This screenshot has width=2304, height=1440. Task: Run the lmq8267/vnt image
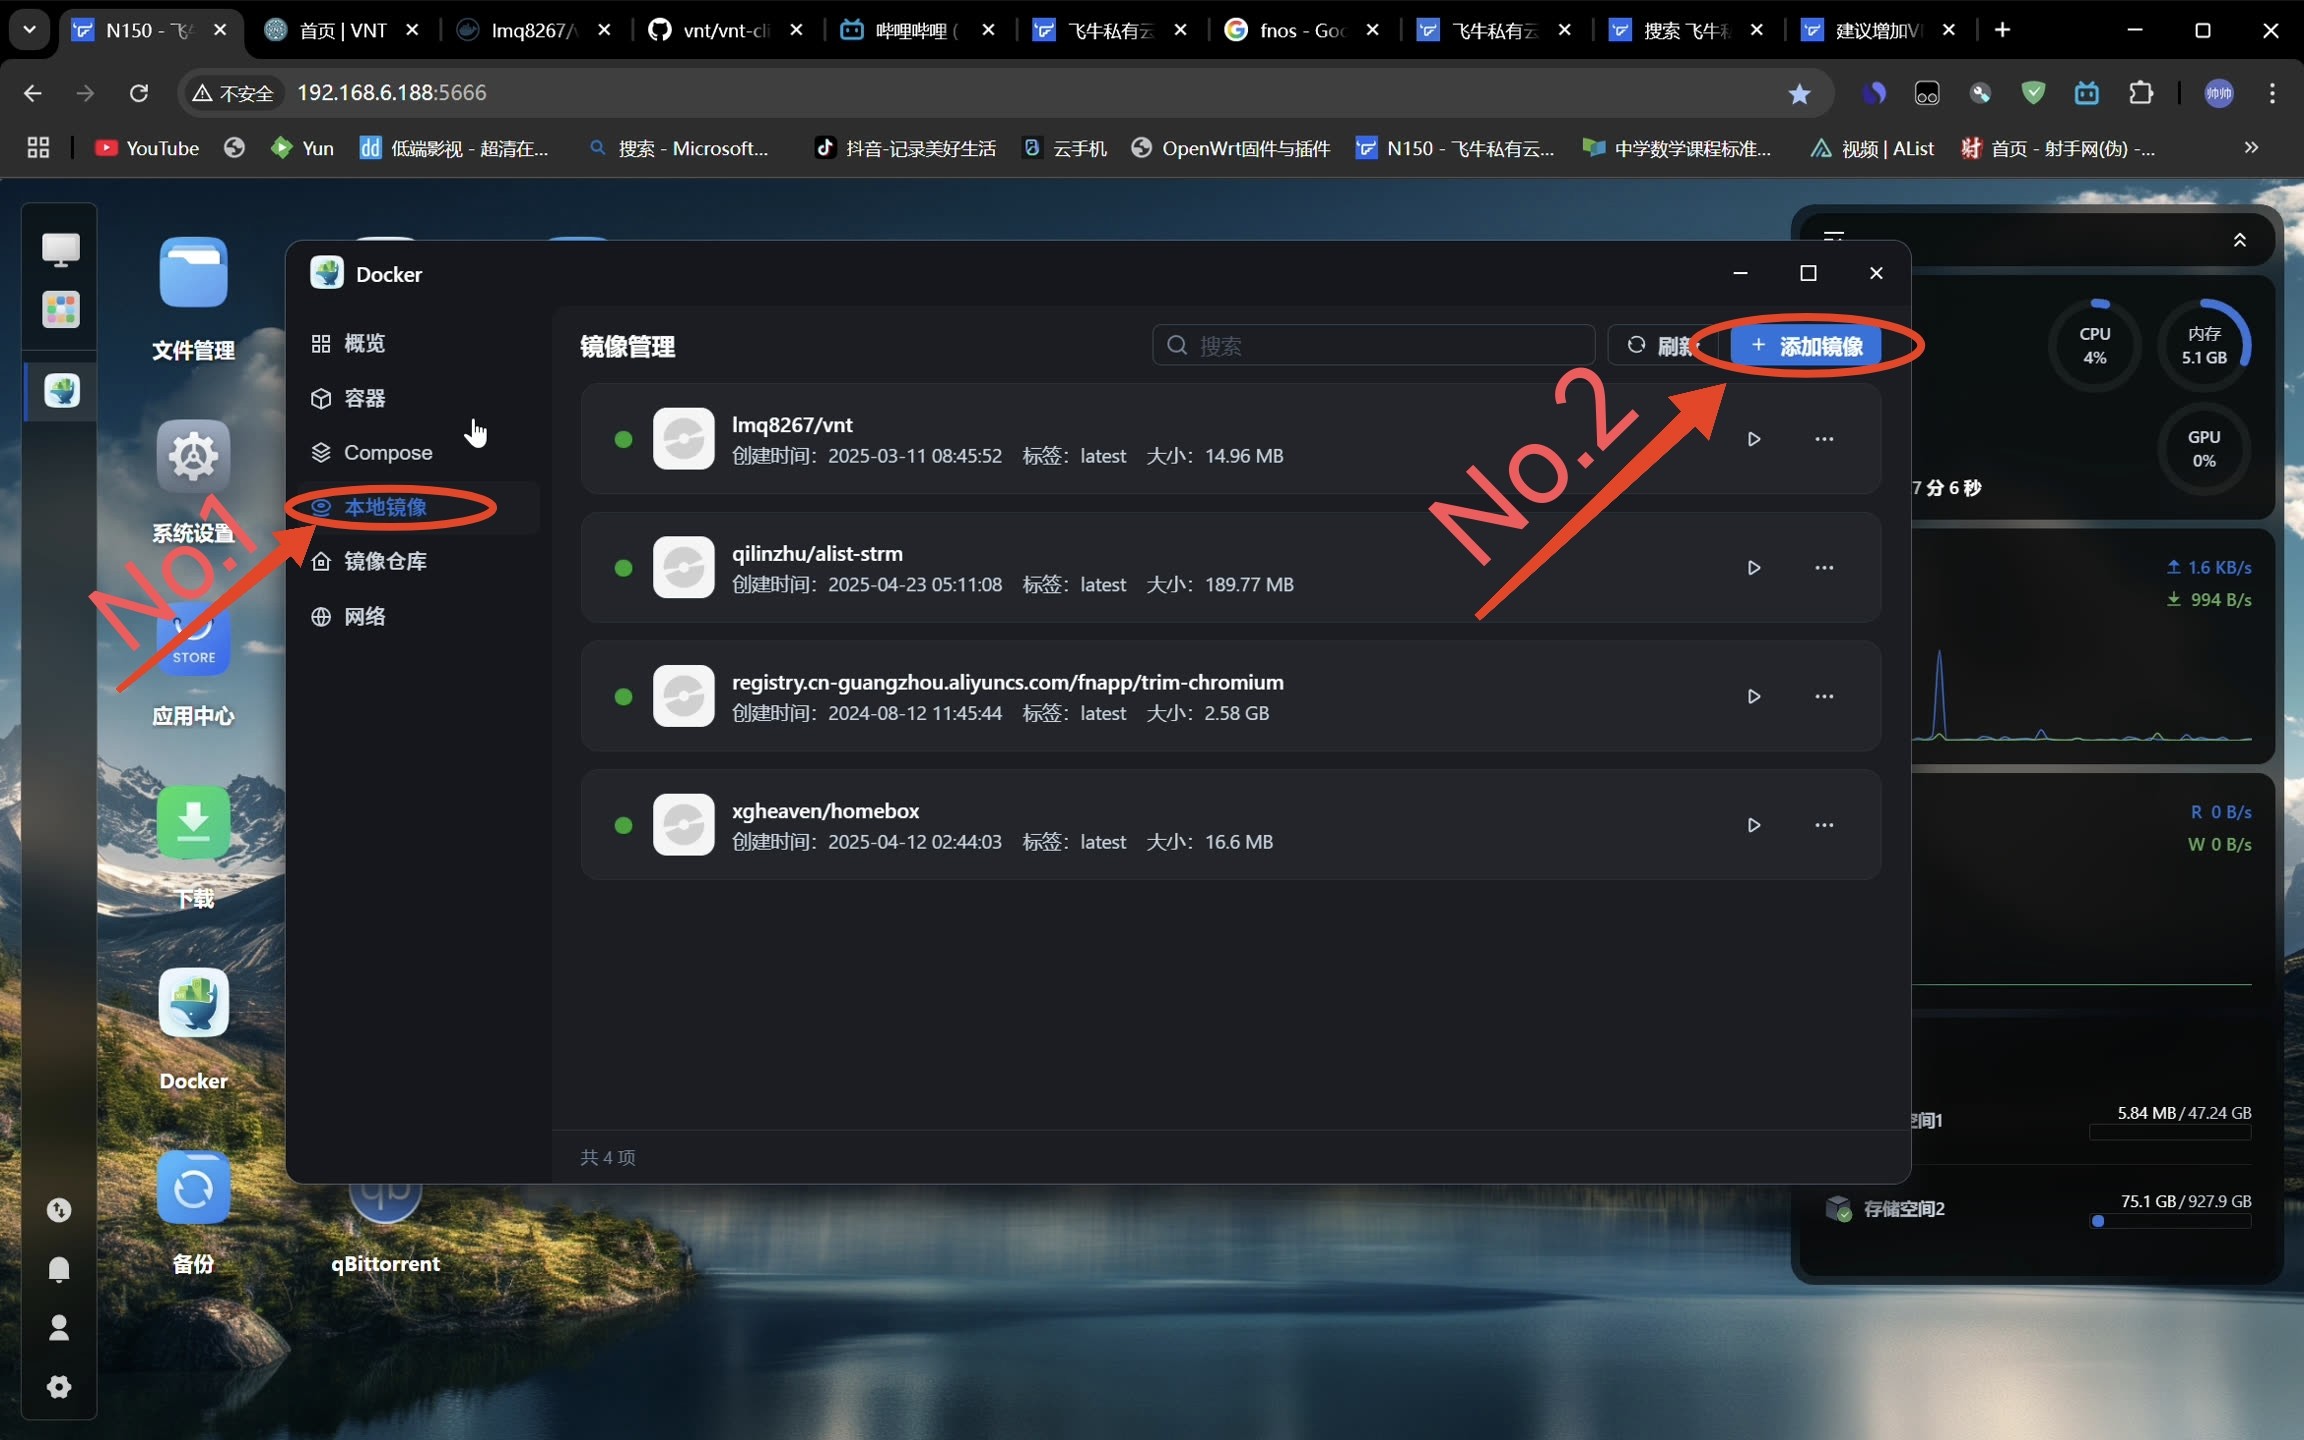coord(1753,439)
